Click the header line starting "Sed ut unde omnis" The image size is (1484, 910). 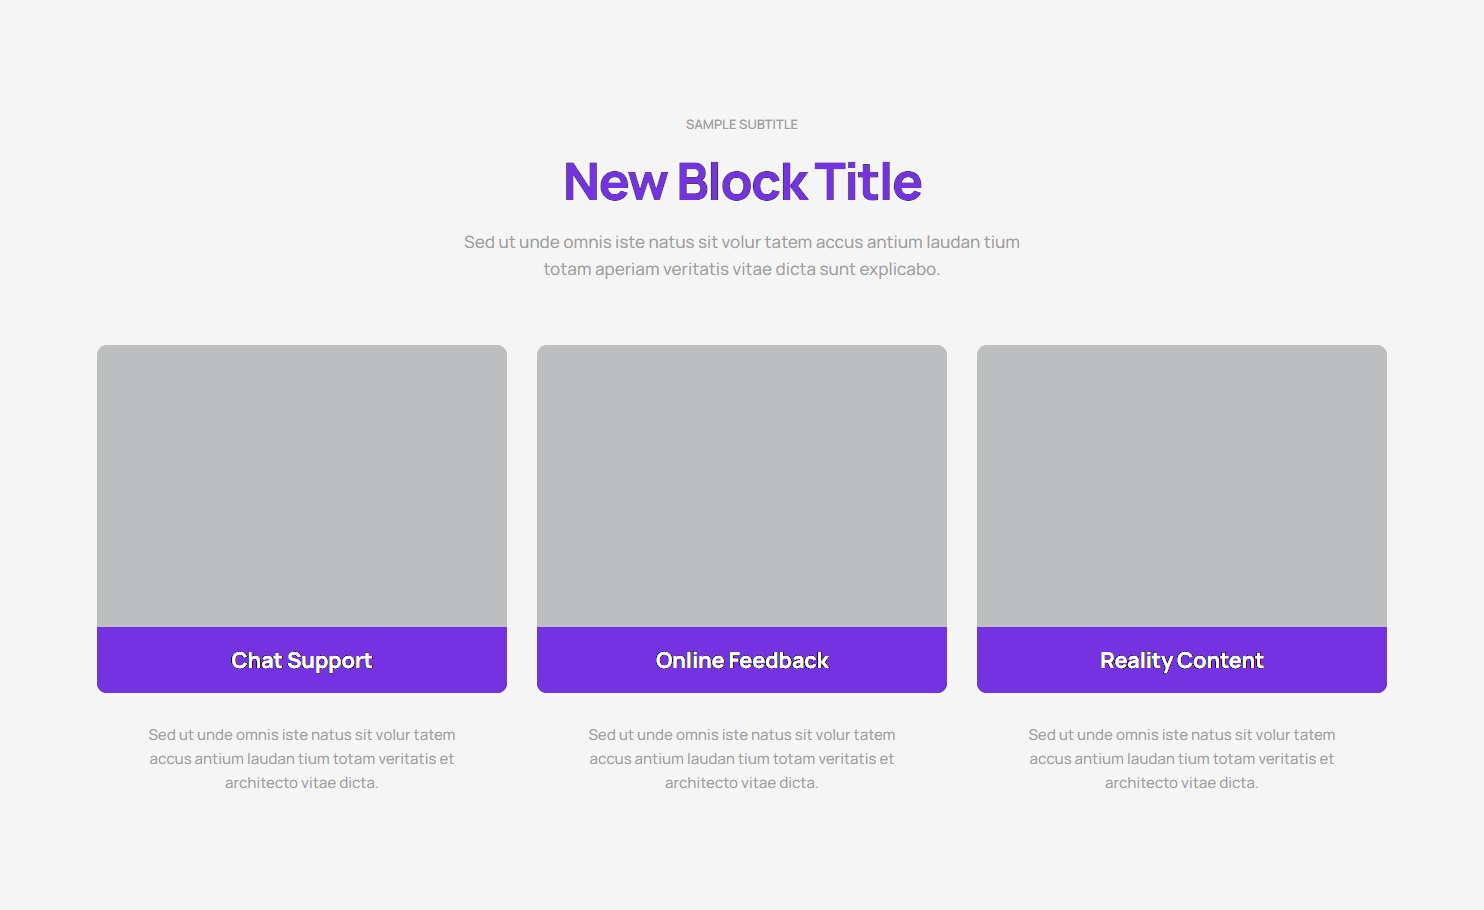tap(741, 242)
